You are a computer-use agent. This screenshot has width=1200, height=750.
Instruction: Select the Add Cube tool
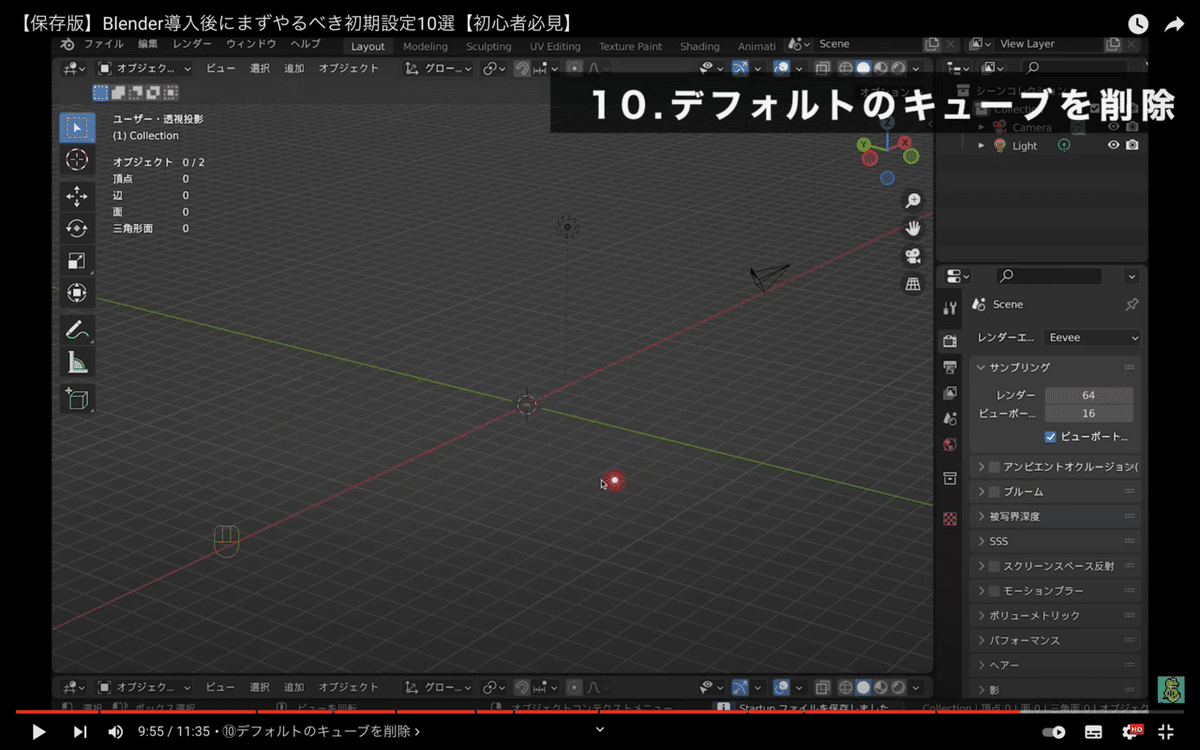tap(77, 398)
